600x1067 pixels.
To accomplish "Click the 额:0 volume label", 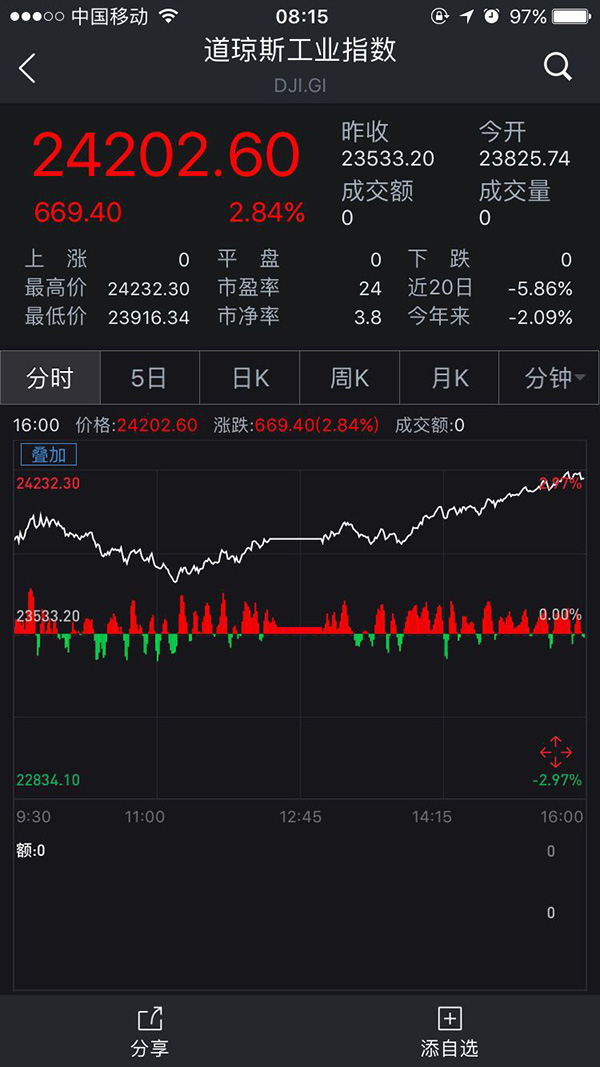I will coord(31,851).
